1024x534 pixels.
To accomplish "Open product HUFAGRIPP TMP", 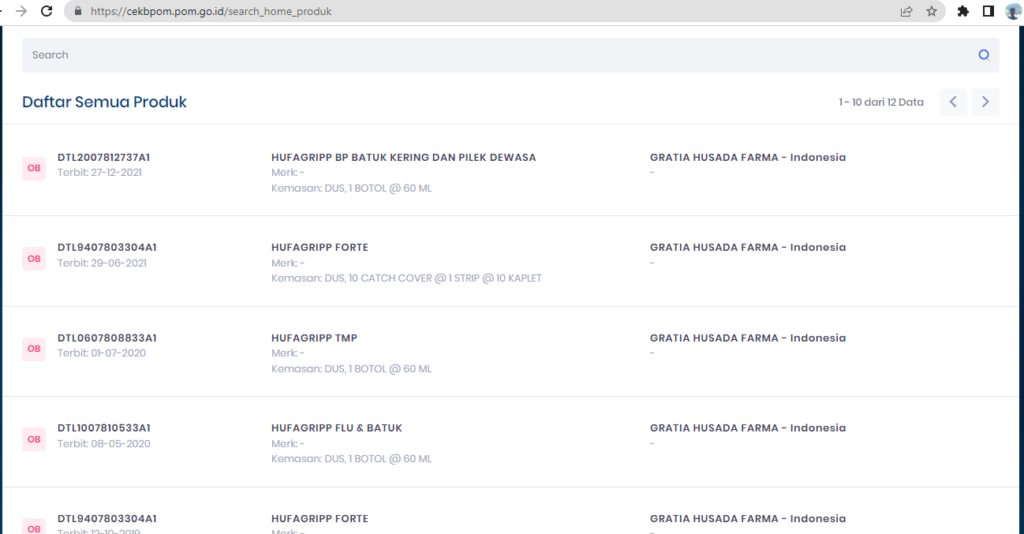I will tap(314, 338).
